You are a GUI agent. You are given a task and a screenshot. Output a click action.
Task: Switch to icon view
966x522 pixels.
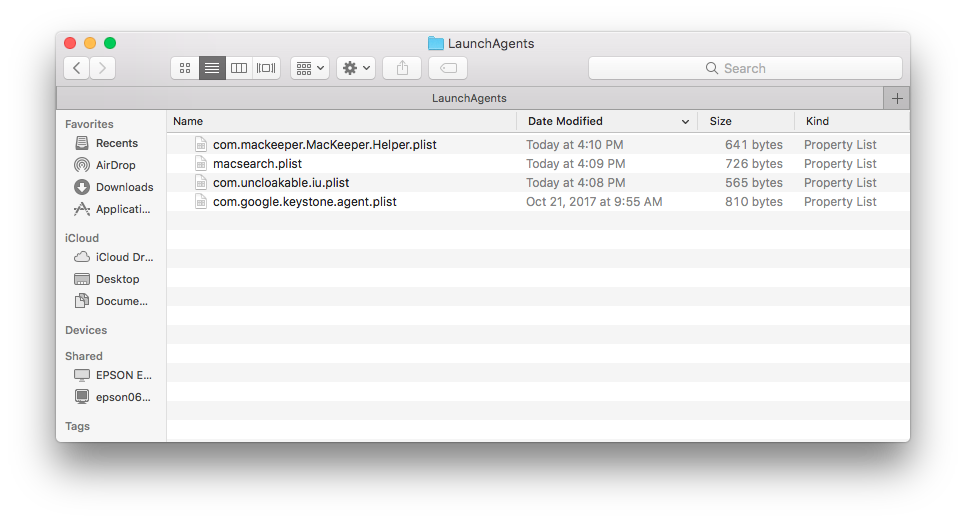tap(185, 68)
